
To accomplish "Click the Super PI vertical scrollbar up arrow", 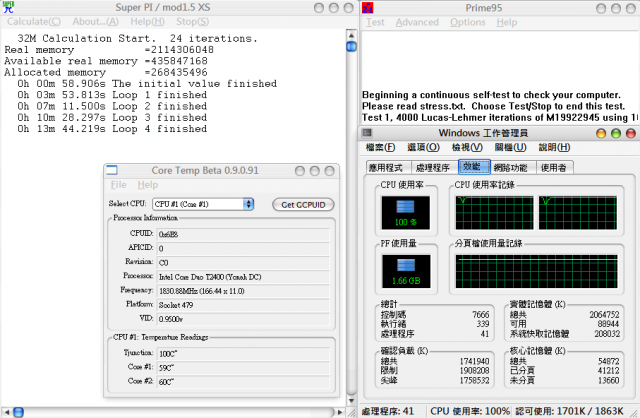I will point(351,34).
